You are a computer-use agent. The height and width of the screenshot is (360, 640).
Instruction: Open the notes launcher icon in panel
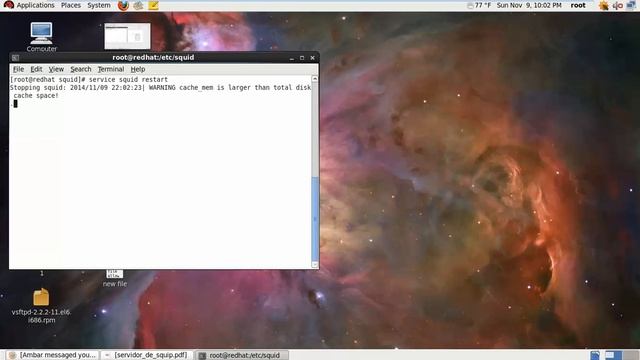pyautogui.click(x=153, y=5)
